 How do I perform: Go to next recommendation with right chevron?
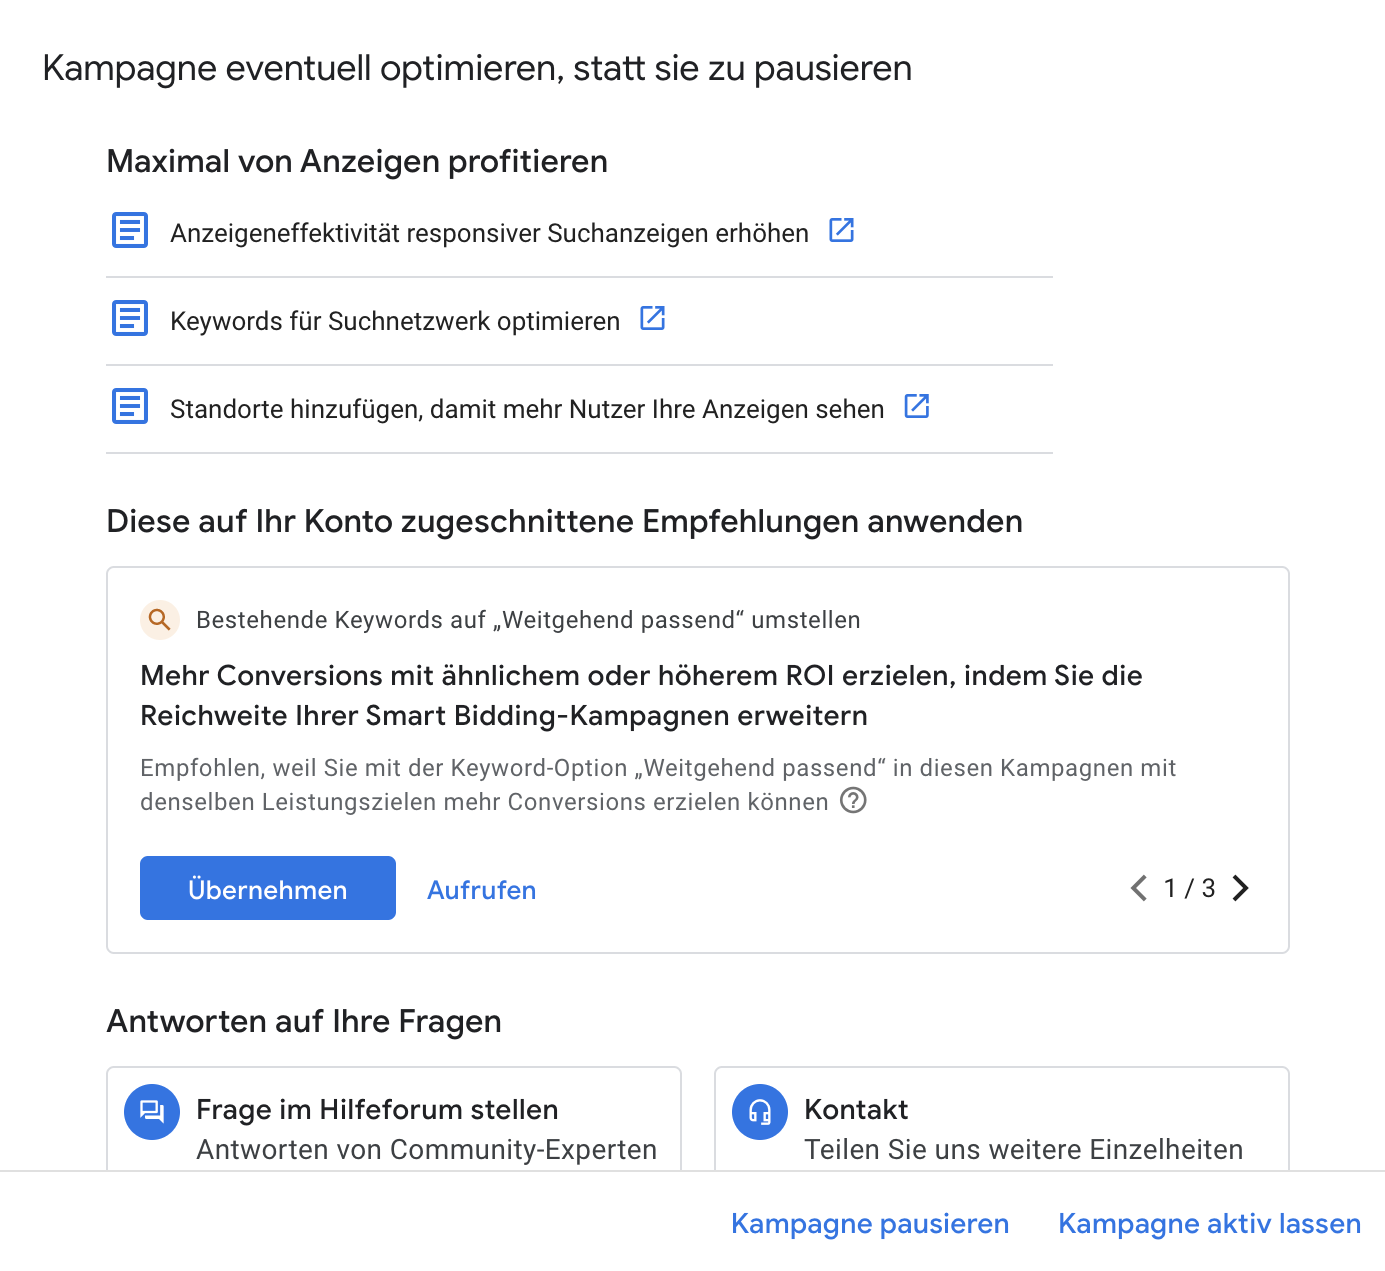click(x=1241, y=888)
